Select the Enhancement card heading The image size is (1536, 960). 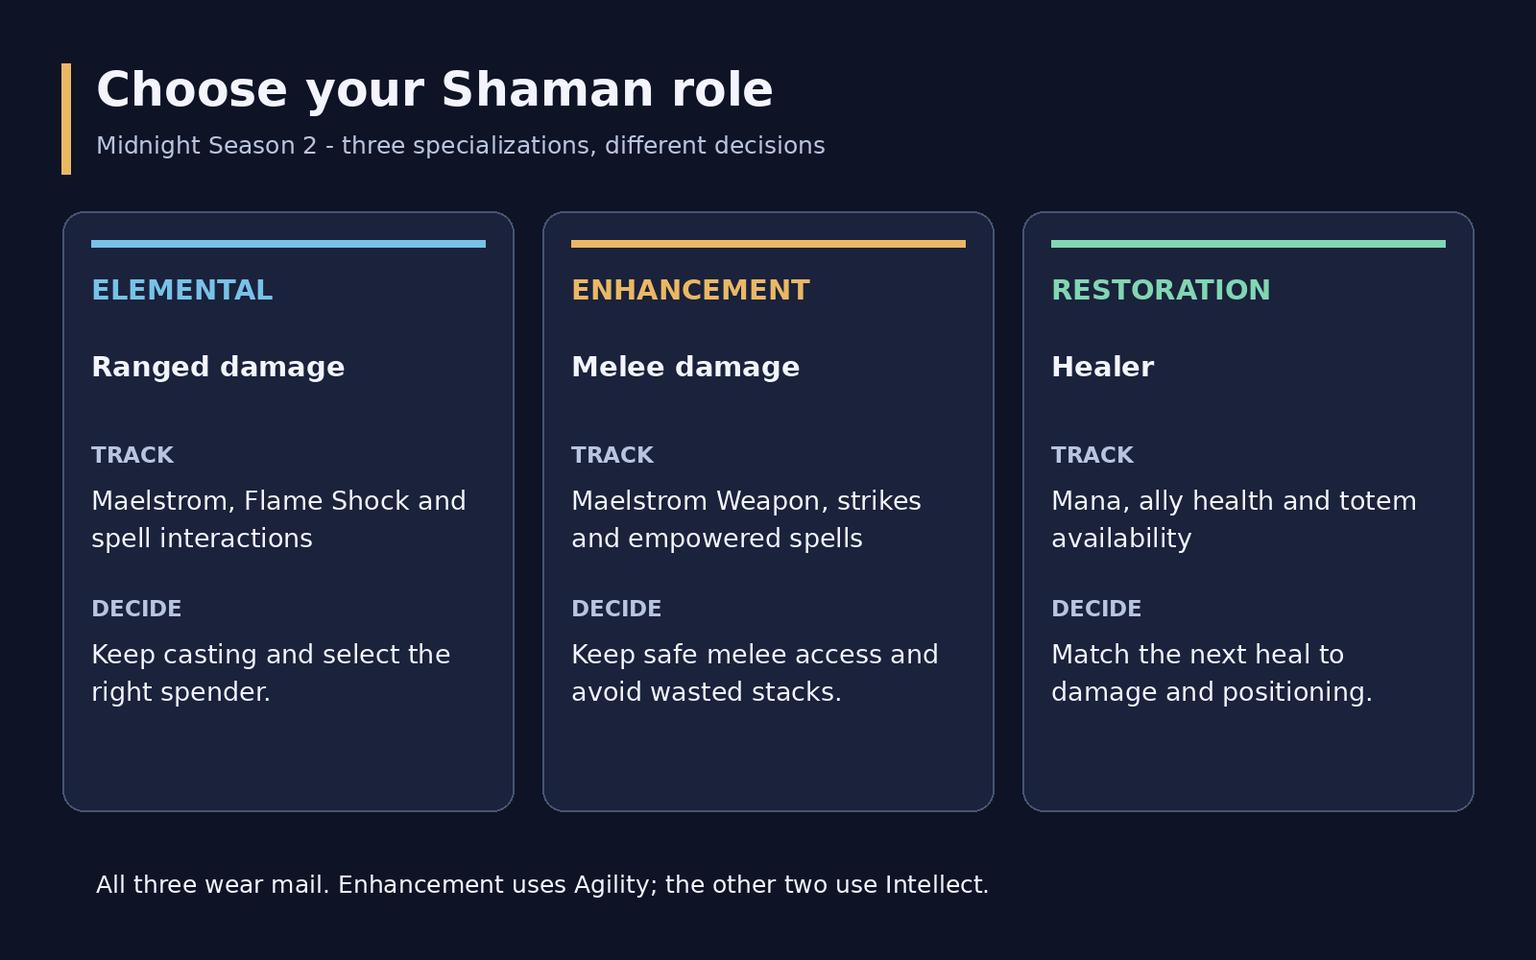coord(690,290)
